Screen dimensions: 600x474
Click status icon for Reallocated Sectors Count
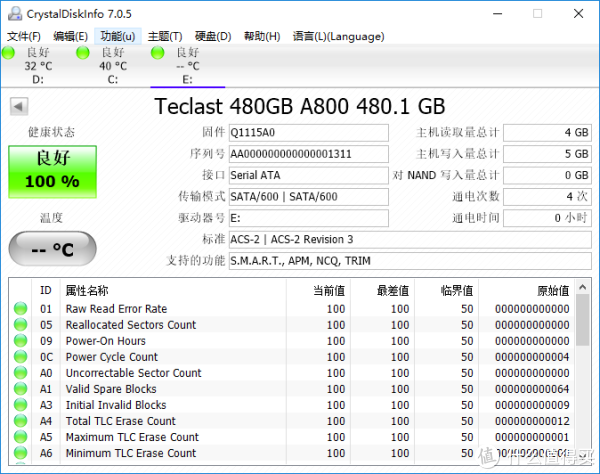(20, 324)
